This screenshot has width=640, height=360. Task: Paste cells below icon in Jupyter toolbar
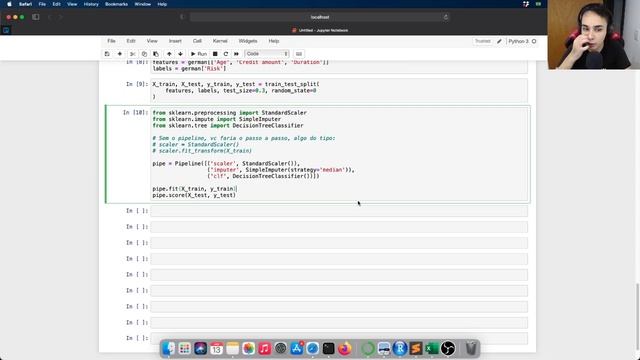click(156, 54)
